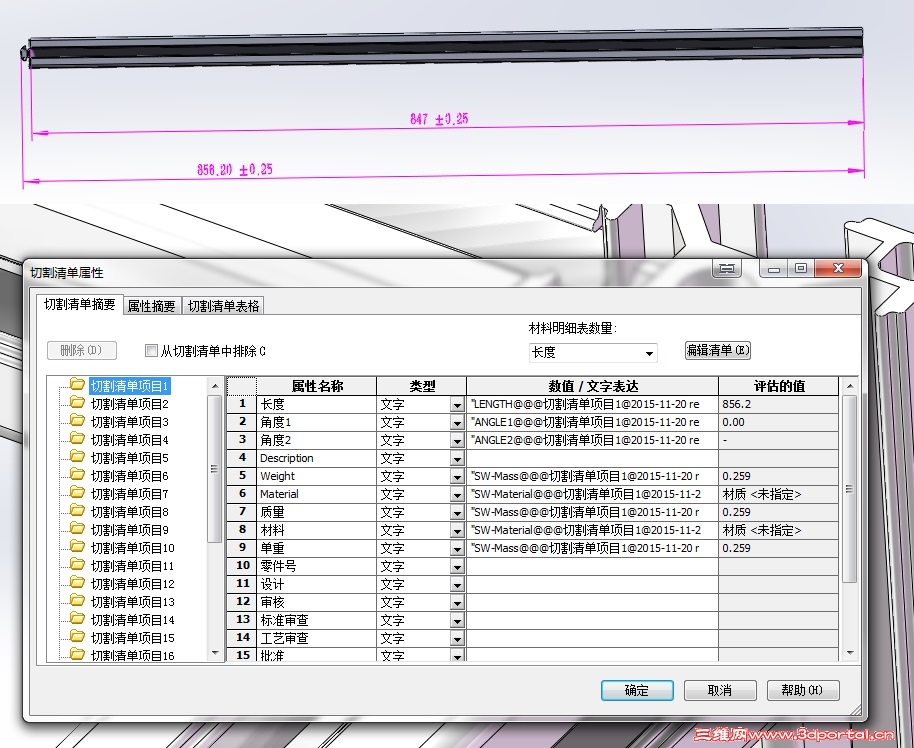The image size is (914, 748).
Task: Click folder icon of 切割清单项目4
Action: [77, 438]
